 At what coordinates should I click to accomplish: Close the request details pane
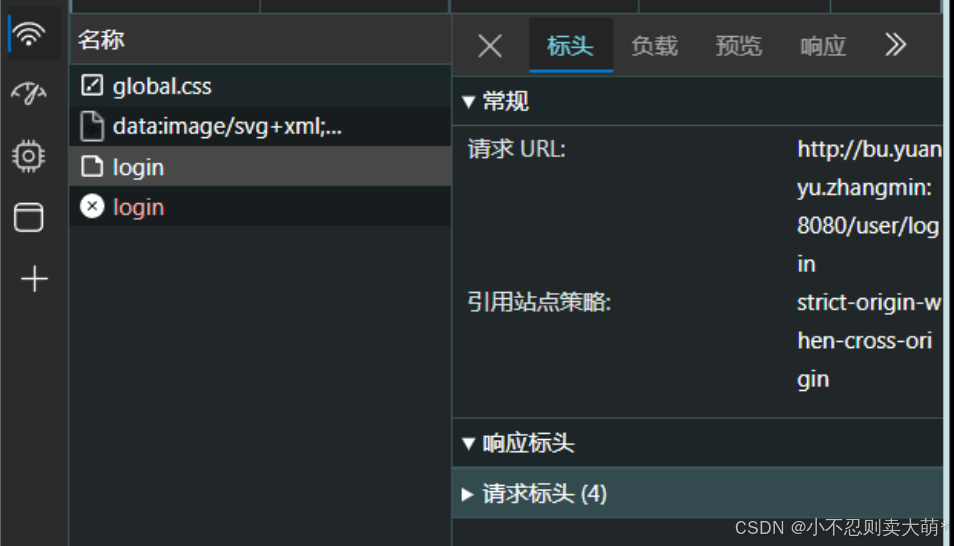click(x=490, y=46)
